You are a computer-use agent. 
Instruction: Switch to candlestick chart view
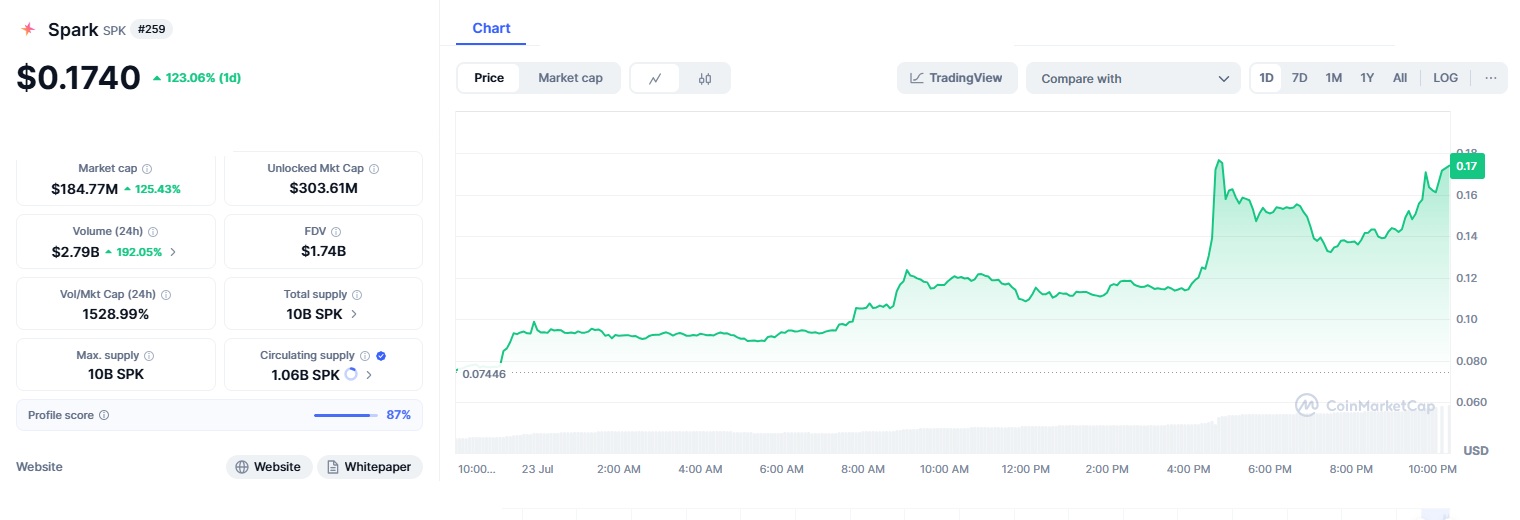click(705, 78)
